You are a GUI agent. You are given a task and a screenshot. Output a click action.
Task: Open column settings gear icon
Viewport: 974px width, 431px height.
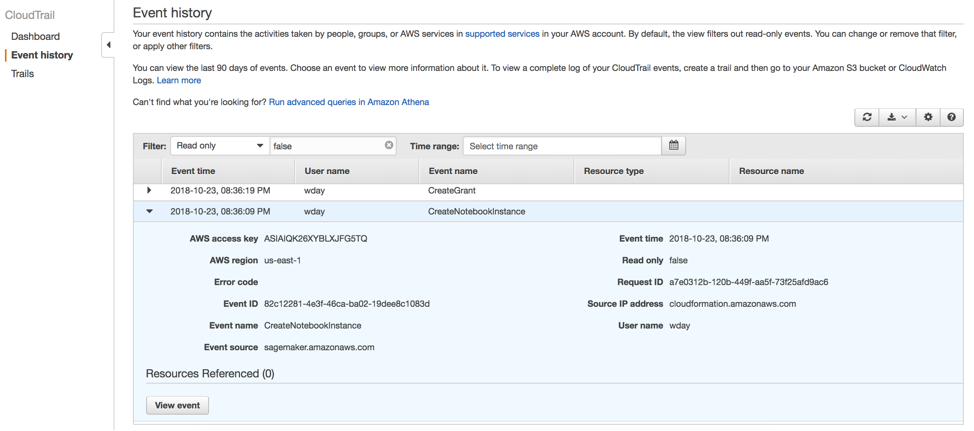[928, 117]
